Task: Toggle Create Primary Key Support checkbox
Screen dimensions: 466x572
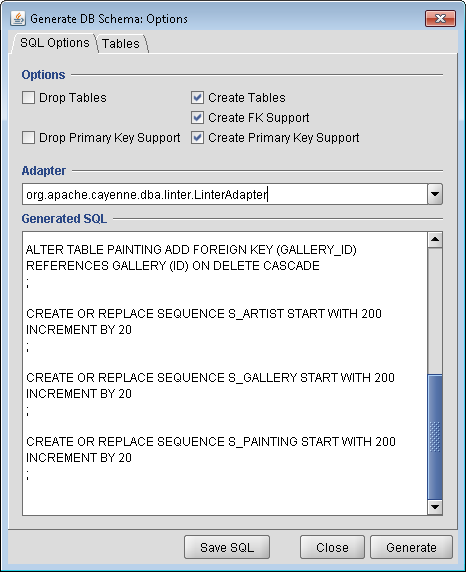Action: (x=197, y=138)
